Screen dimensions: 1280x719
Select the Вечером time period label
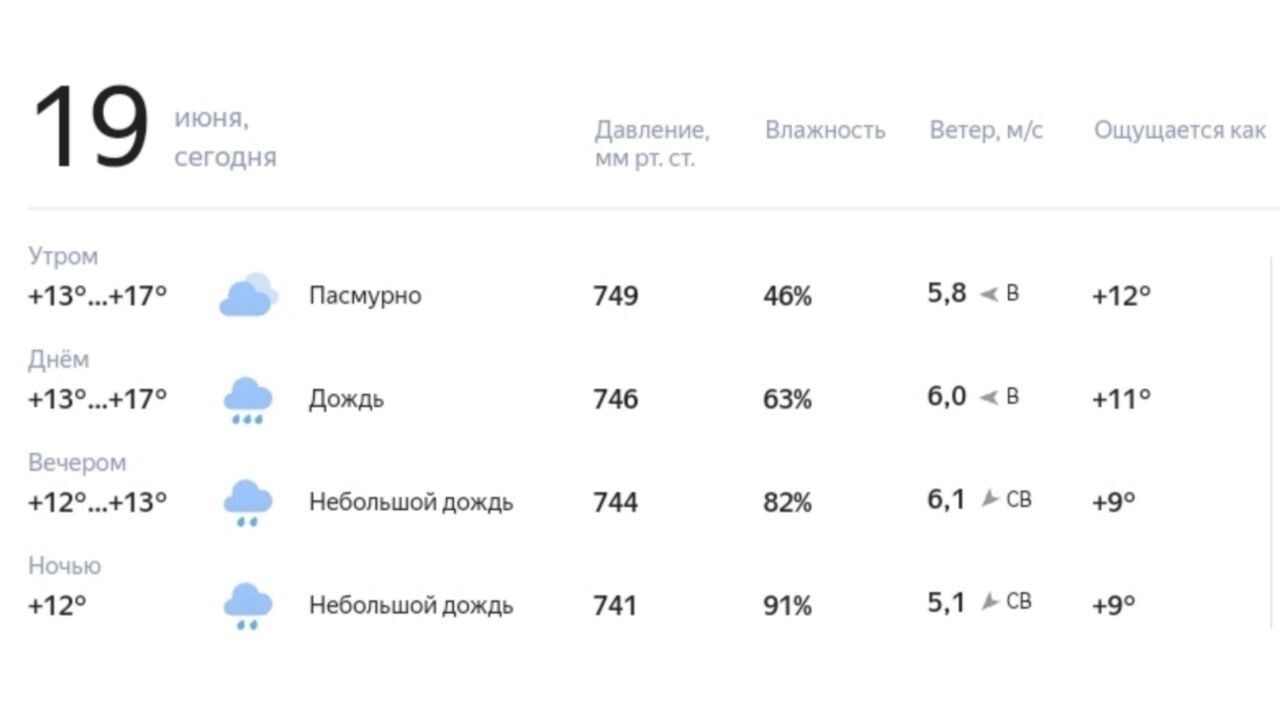click(x=77, y=462)
